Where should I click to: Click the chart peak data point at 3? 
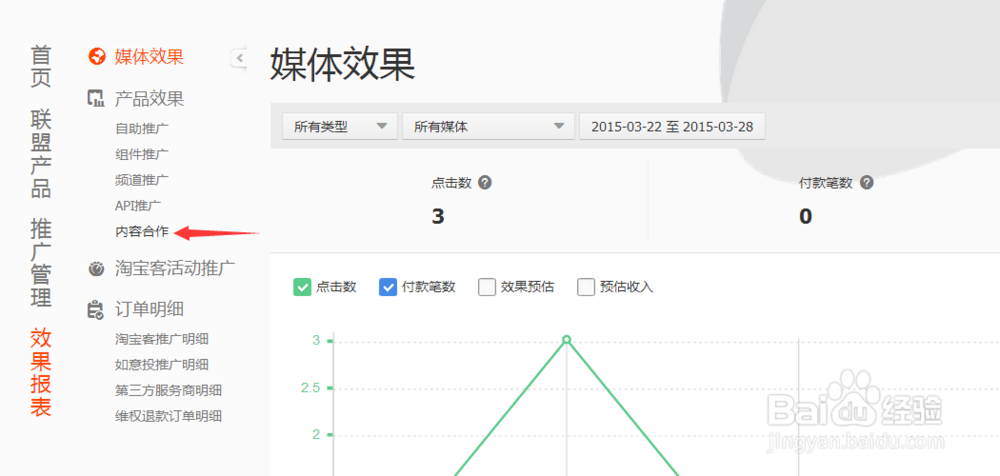(566, 340)
